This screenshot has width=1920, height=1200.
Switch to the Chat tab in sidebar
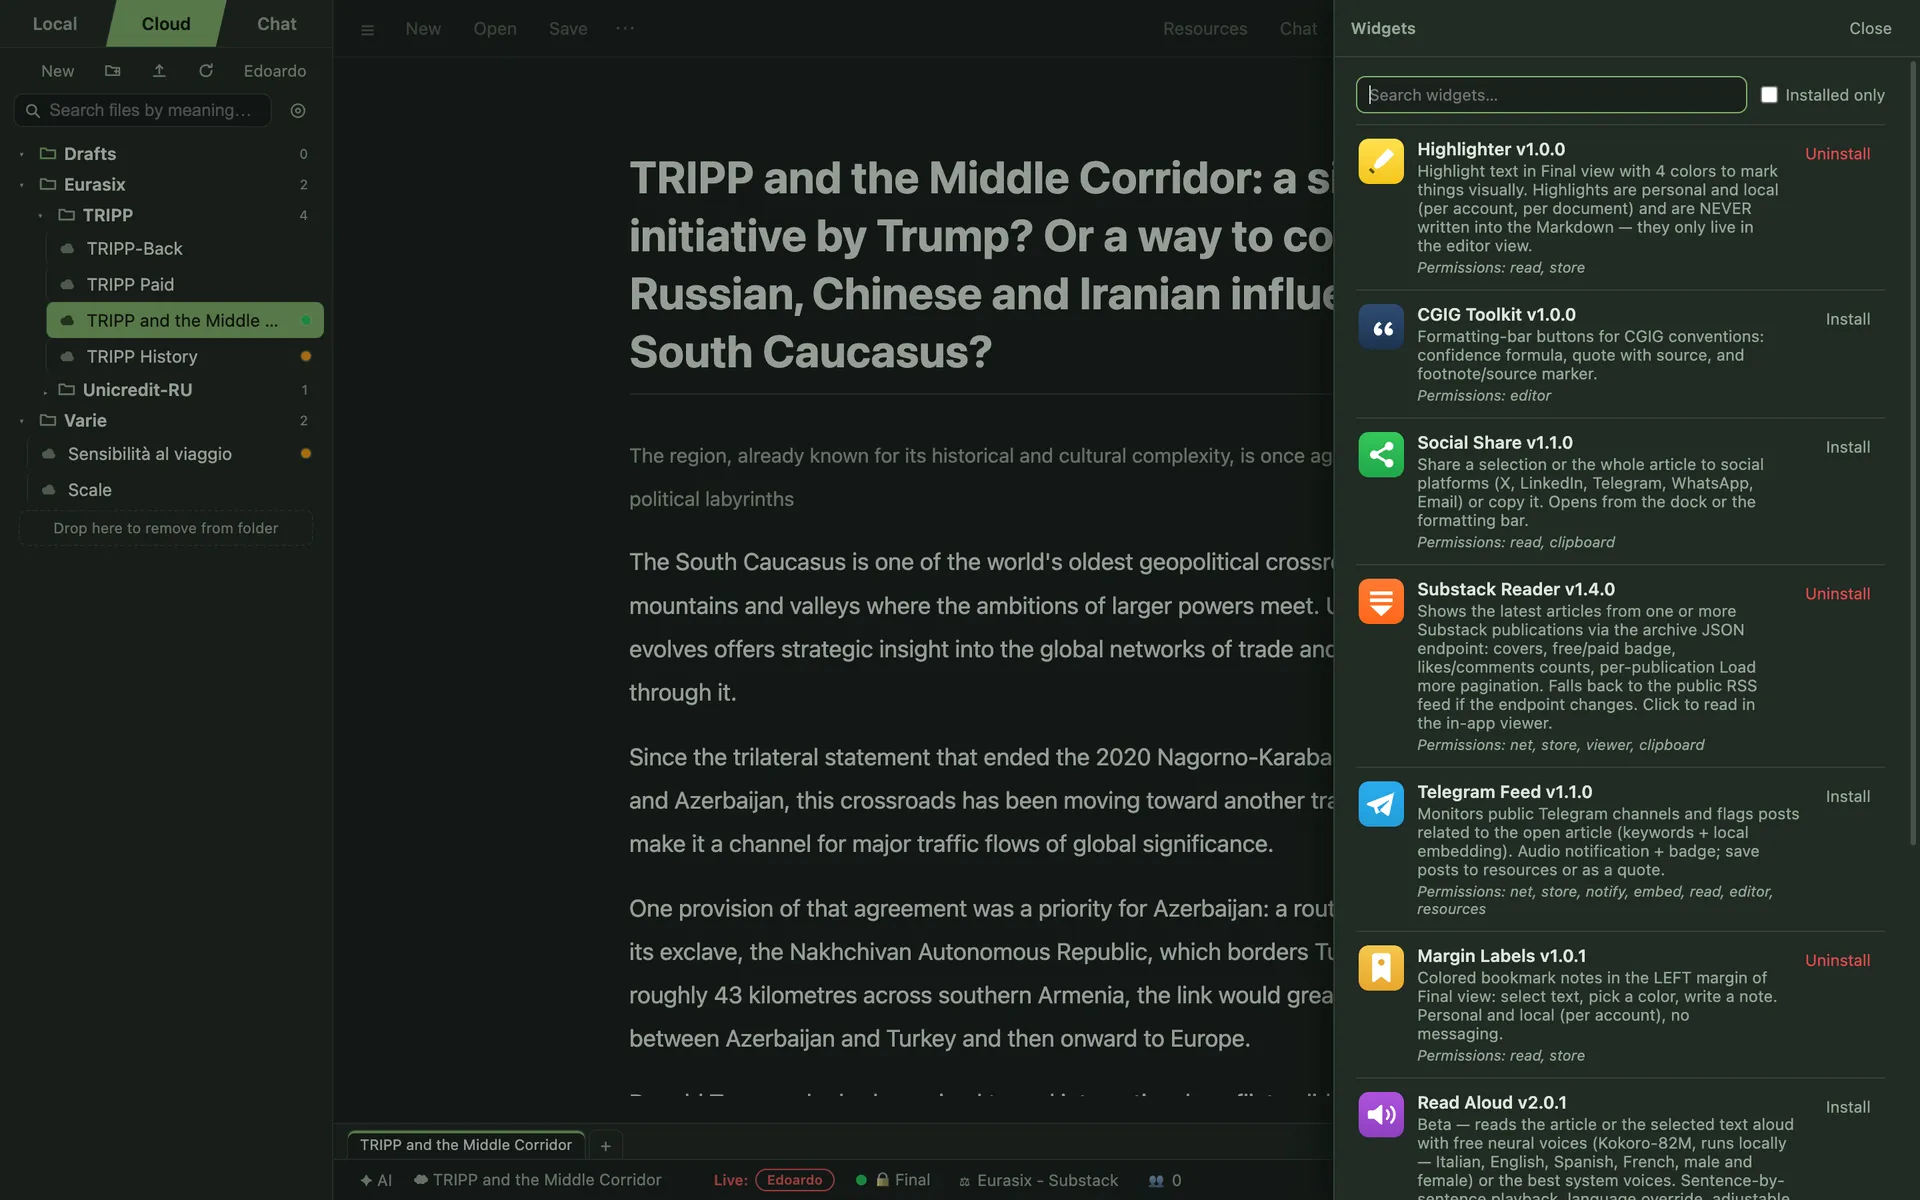click(277, 24)
